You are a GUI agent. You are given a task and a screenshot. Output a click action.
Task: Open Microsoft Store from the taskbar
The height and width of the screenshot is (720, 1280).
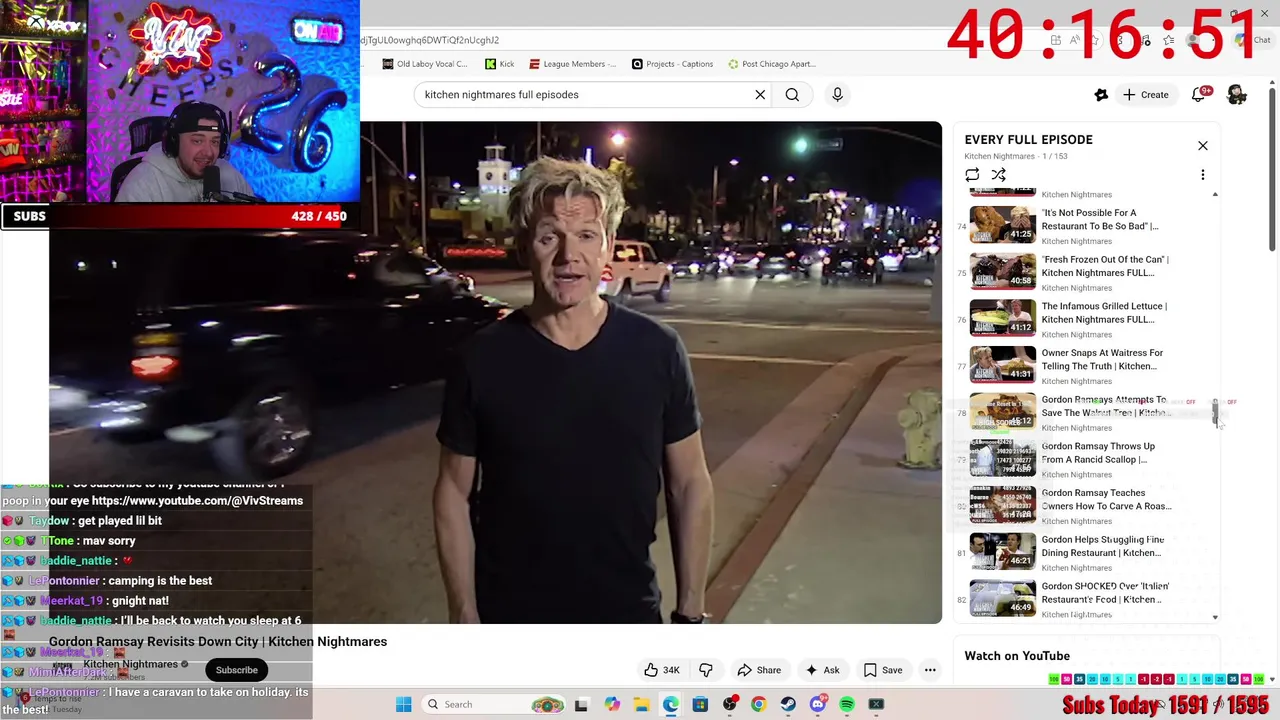(700, 704)
